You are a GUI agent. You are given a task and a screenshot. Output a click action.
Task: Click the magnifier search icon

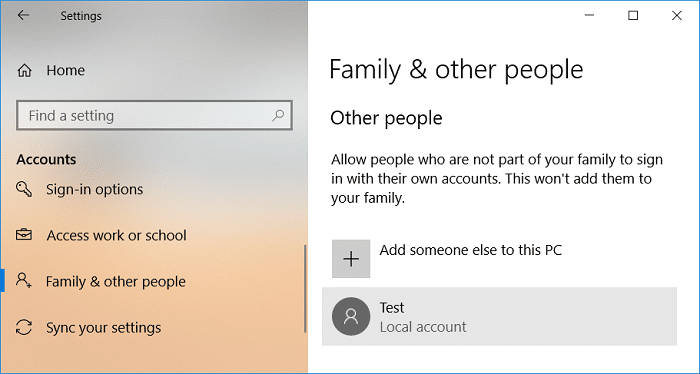[278, 116]
